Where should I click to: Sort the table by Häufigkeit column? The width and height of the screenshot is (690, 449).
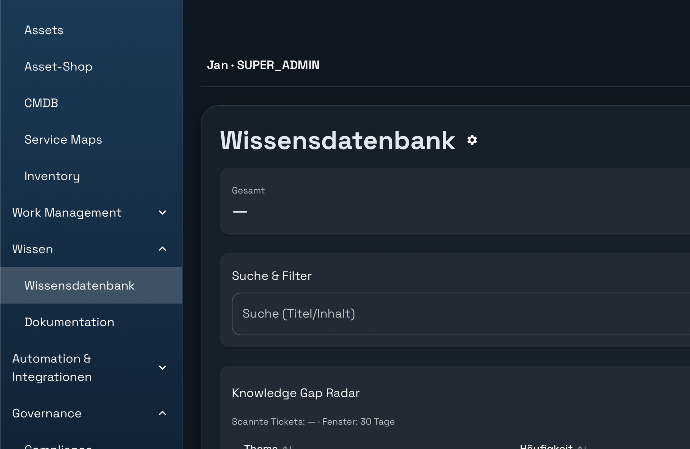(x=547, y=446)
